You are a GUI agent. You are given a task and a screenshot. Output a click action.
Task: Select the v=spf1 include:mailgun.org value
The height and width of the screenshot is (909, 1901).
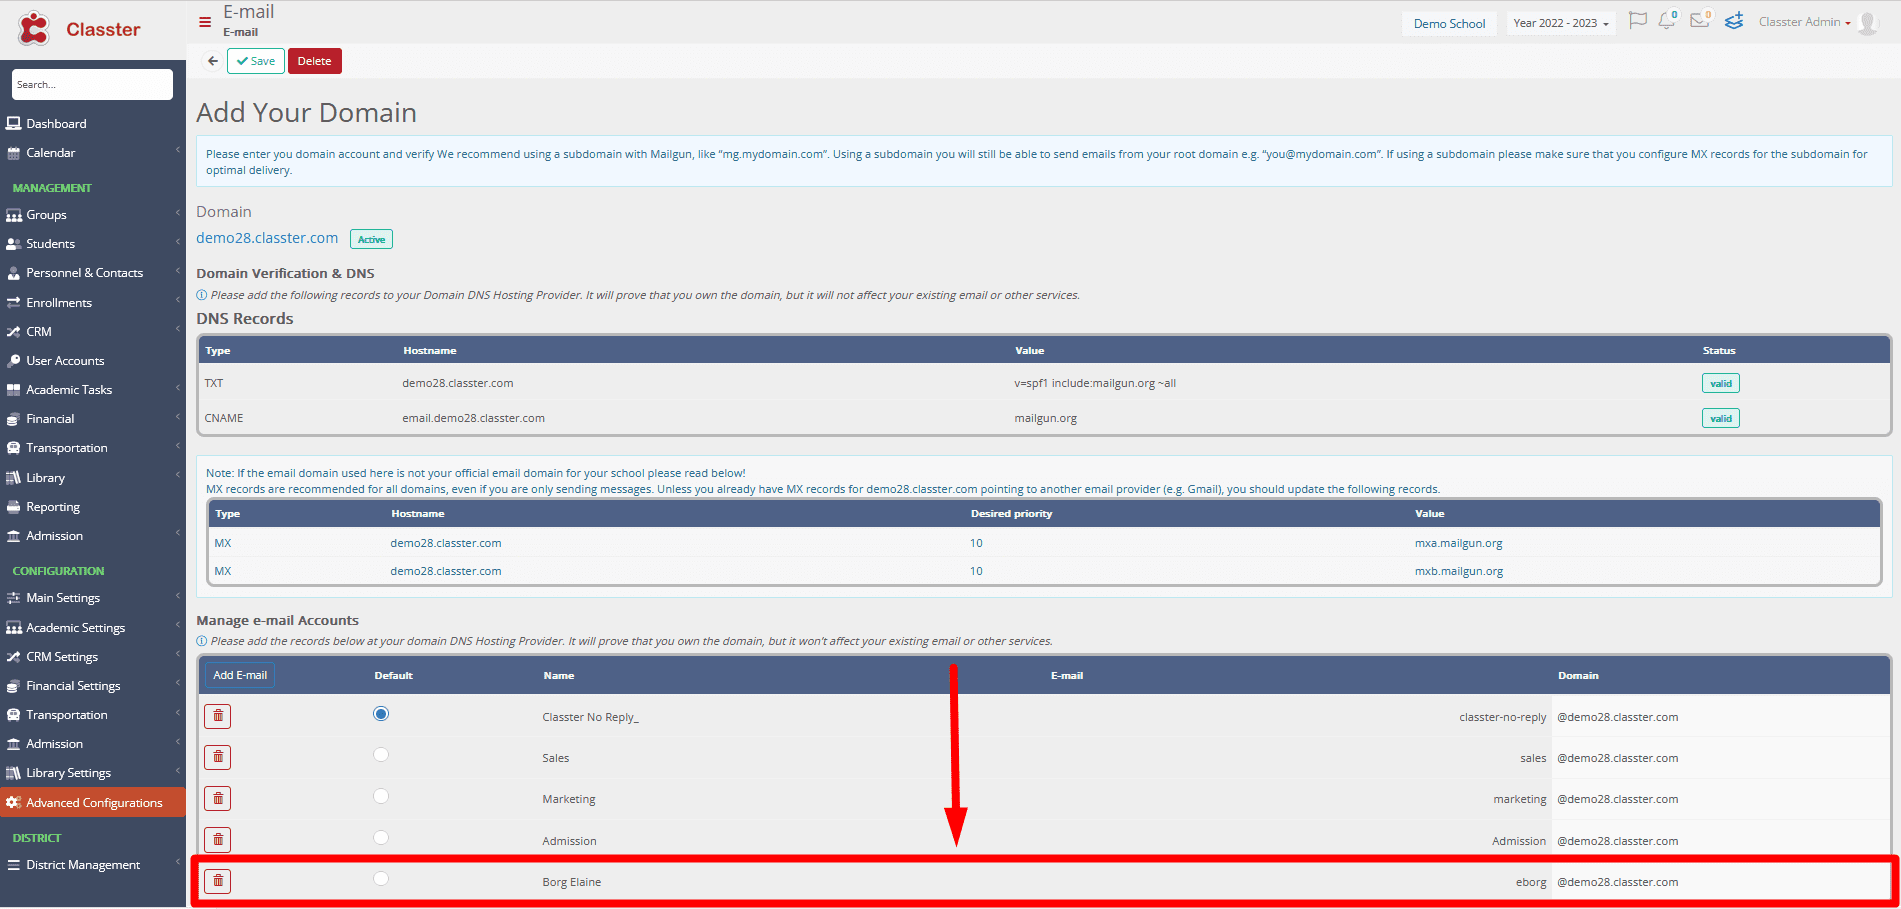(1095, 383)
